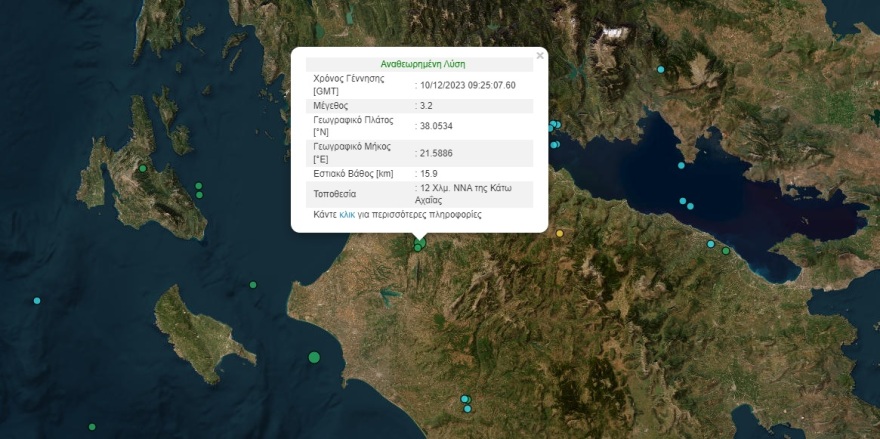Select the magnitude value 3.2
Viewport: 880px width, 439px height.
[427, 104]
